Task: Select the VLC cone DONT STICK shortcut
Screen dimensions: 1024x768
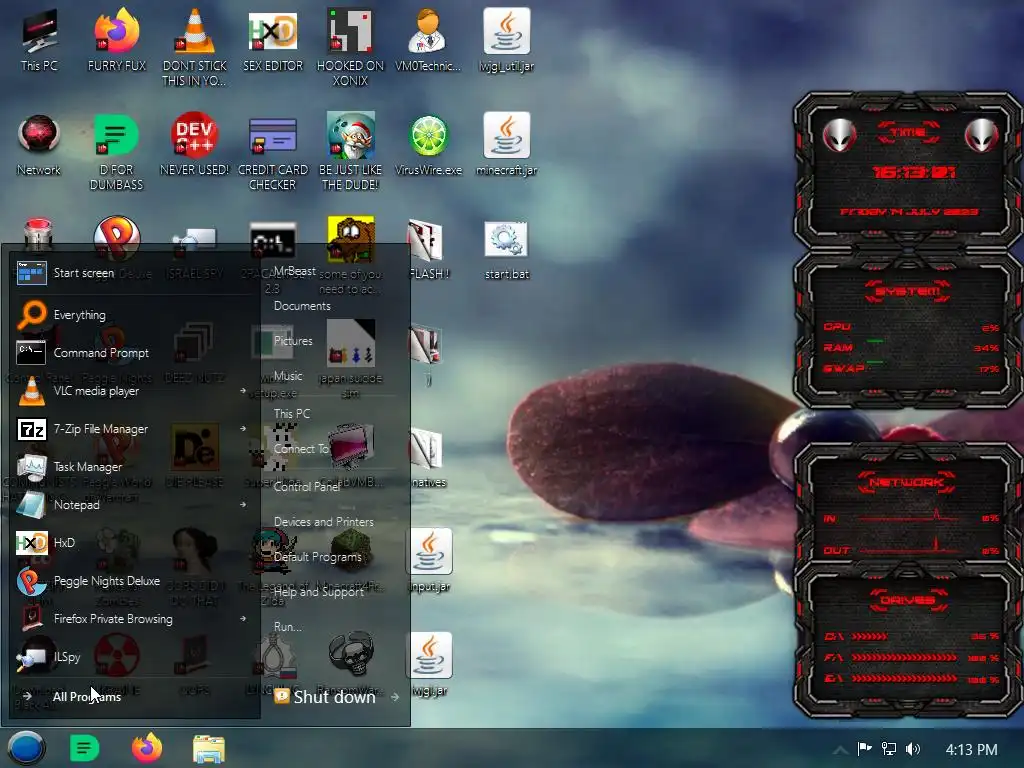Action: pos(195,47)
